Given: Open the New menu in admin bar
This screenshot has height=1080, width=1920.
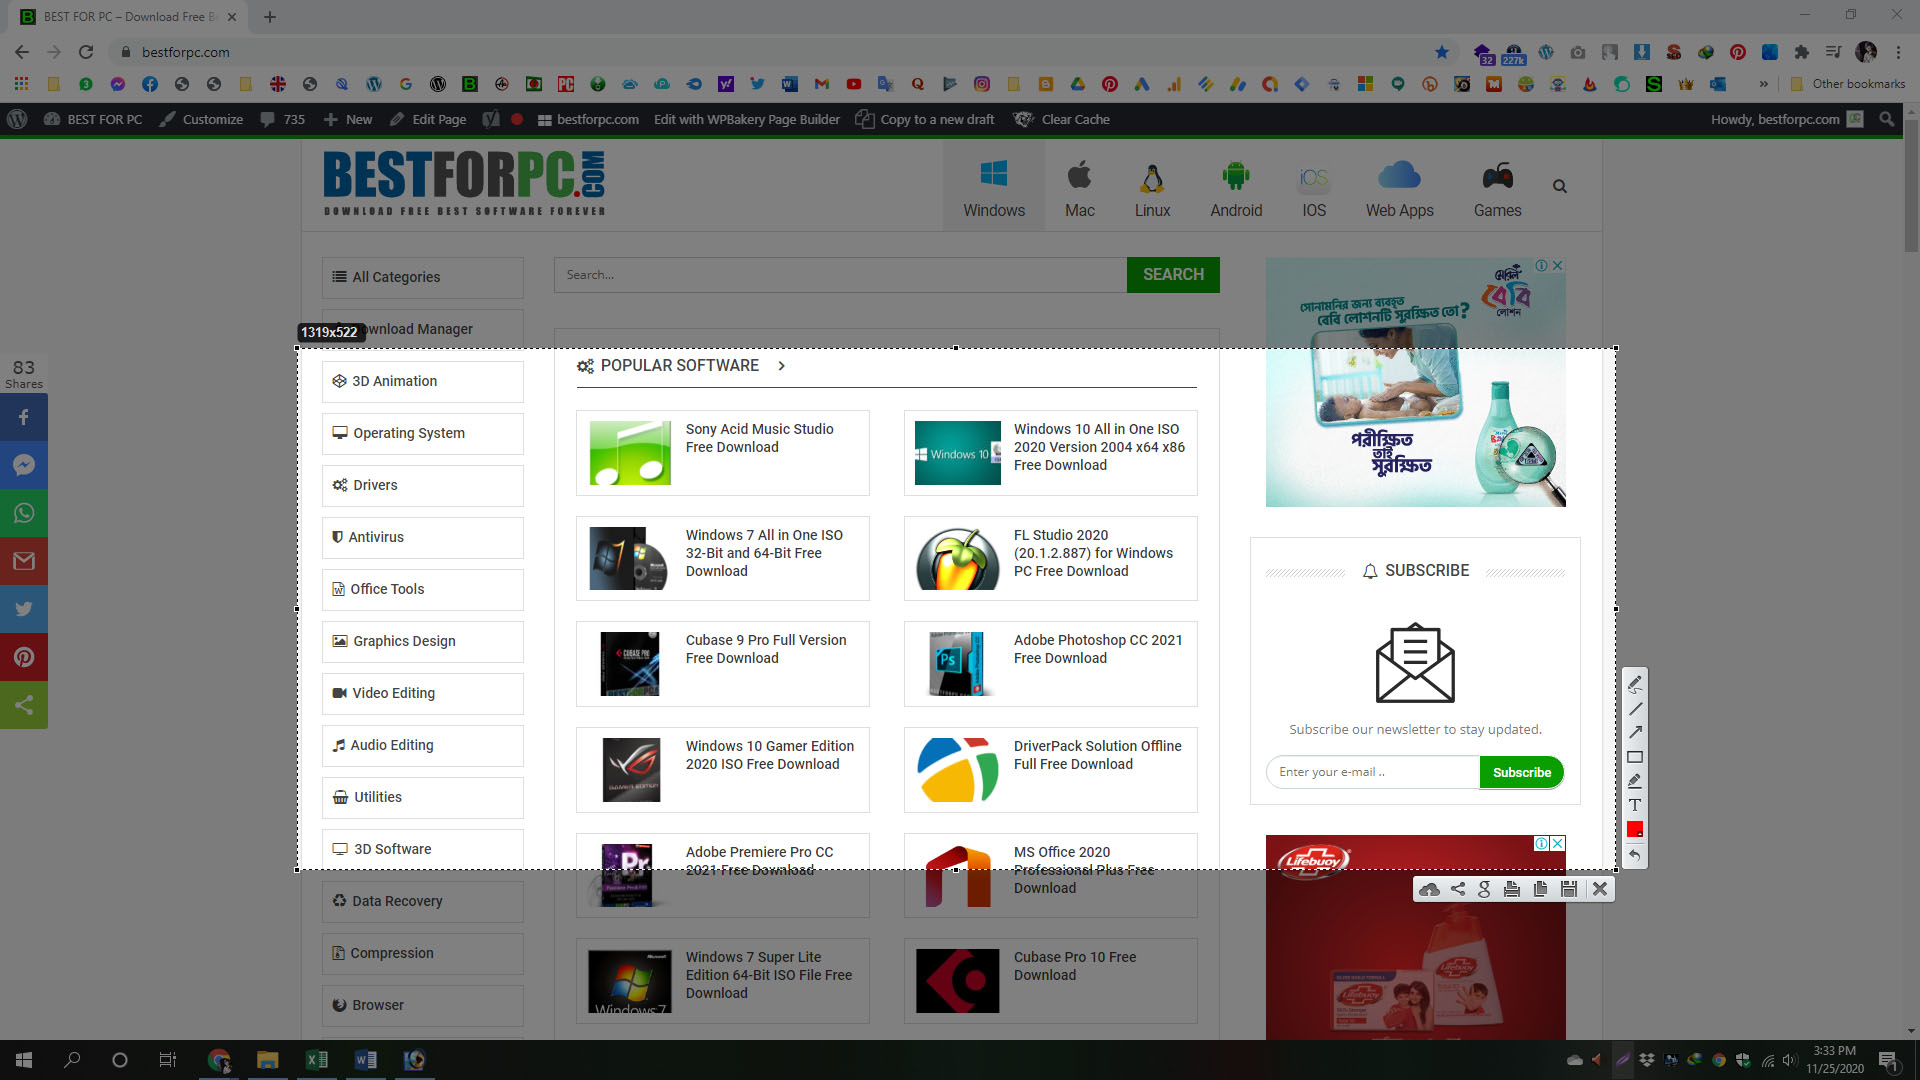Looking at the screenshot, I should 348,119.
